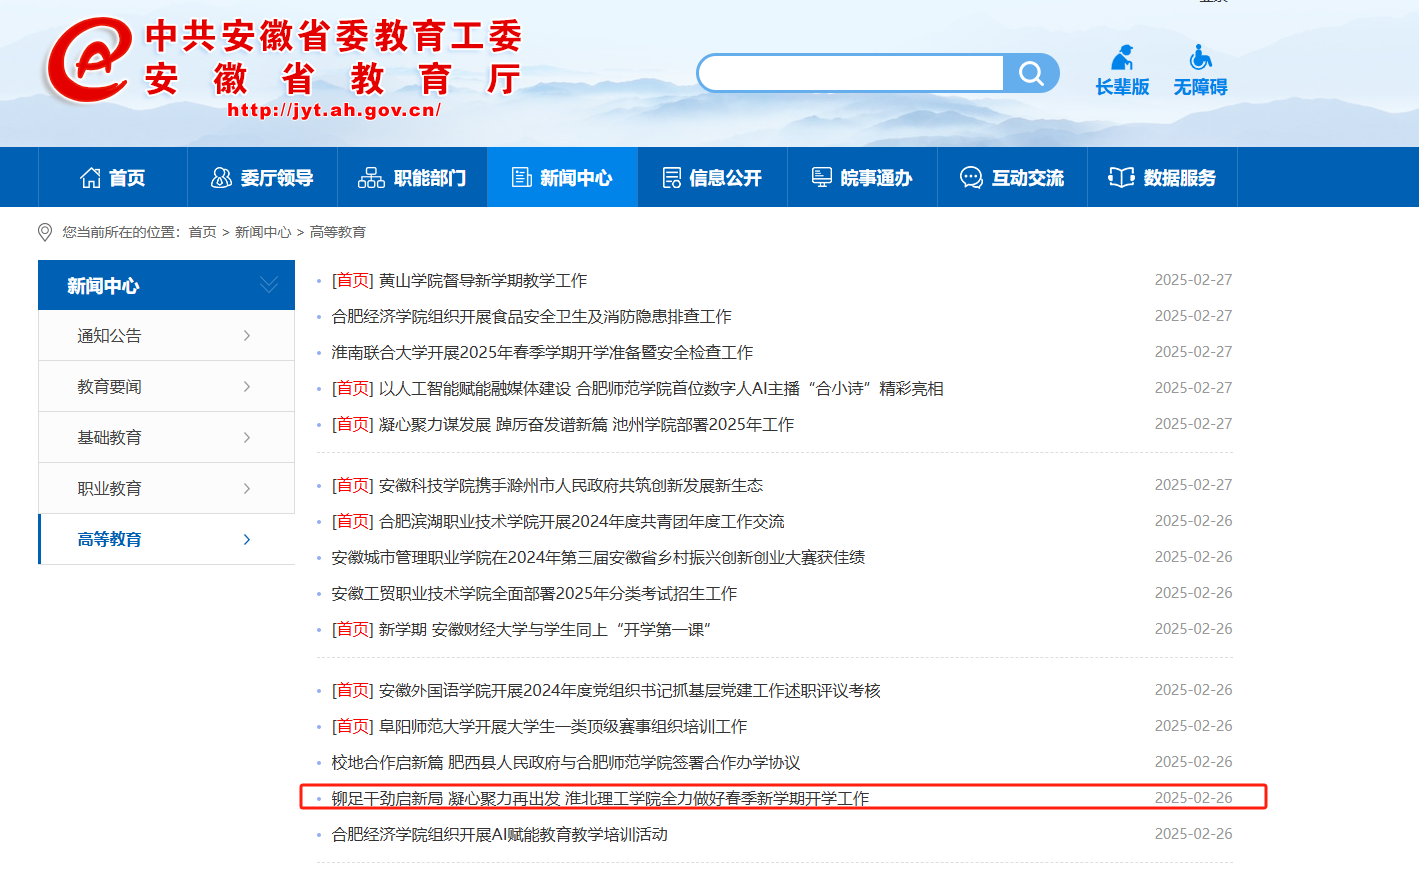
Task: Click the 数据服务 open book icon
Action: click(x=1121, y=178)
